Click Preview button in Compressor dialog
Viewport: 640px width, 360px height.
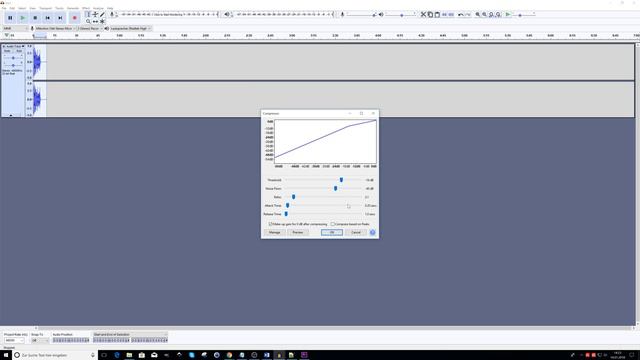click(298, 232)
